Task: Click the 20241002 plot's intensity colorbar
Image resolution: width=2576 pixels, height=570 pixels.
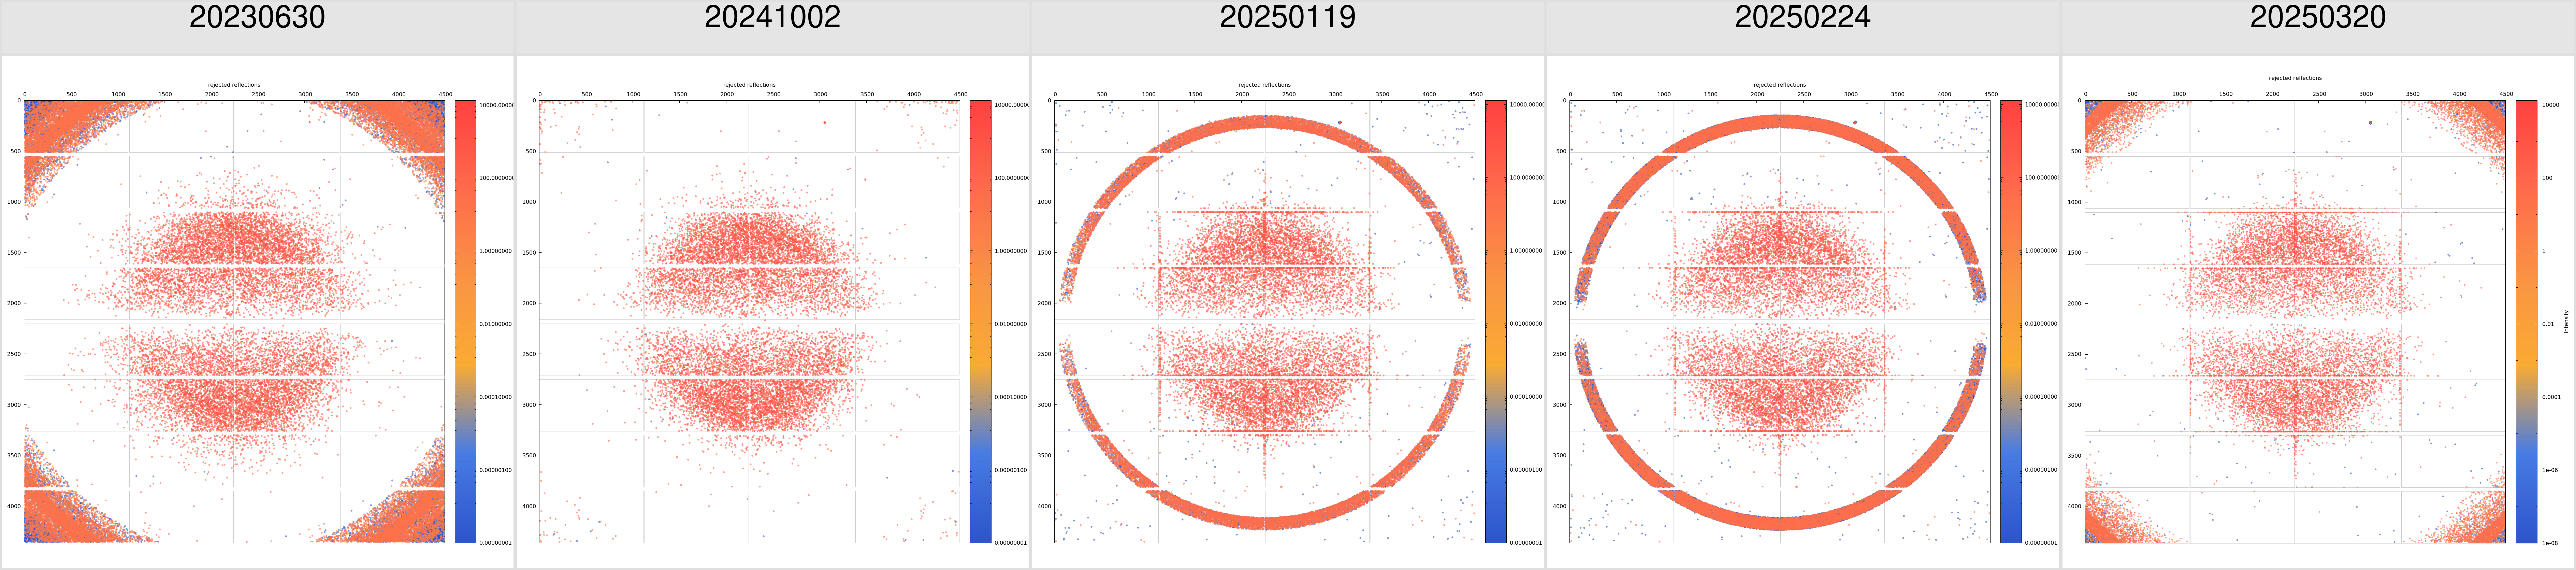Action: tap(980, 321)
